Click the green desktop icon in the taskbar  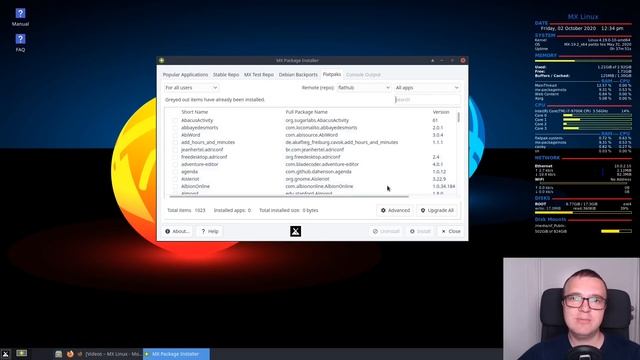pos(21,353)
